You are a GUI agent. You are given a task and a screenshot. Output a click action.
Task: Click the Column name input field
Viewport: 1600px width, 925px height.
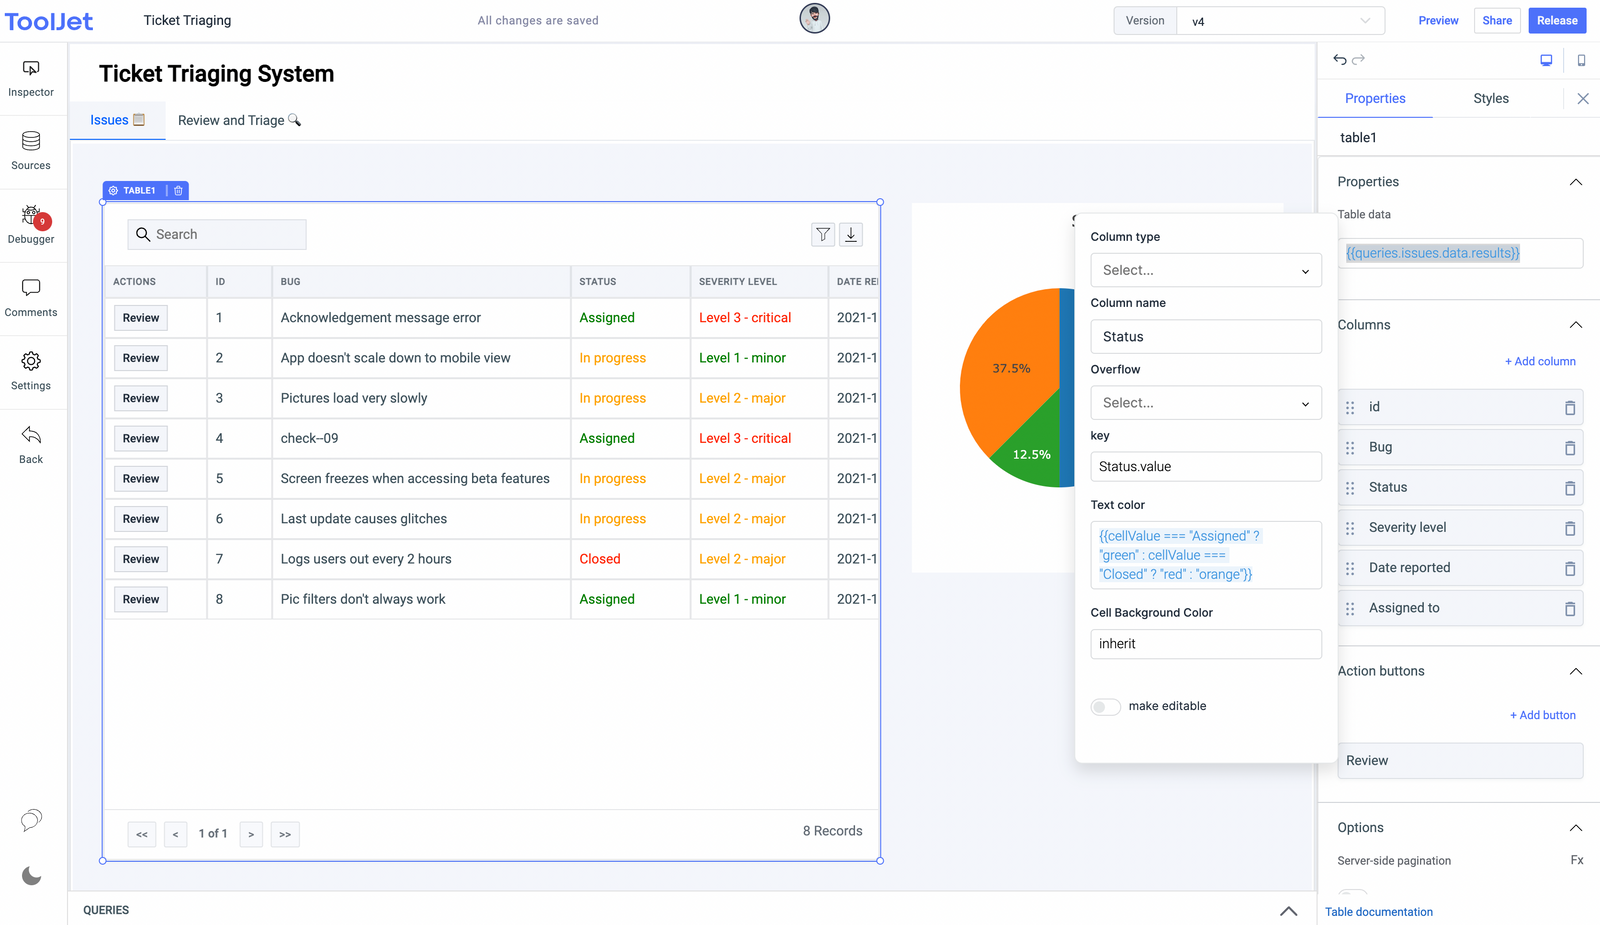1206,337
